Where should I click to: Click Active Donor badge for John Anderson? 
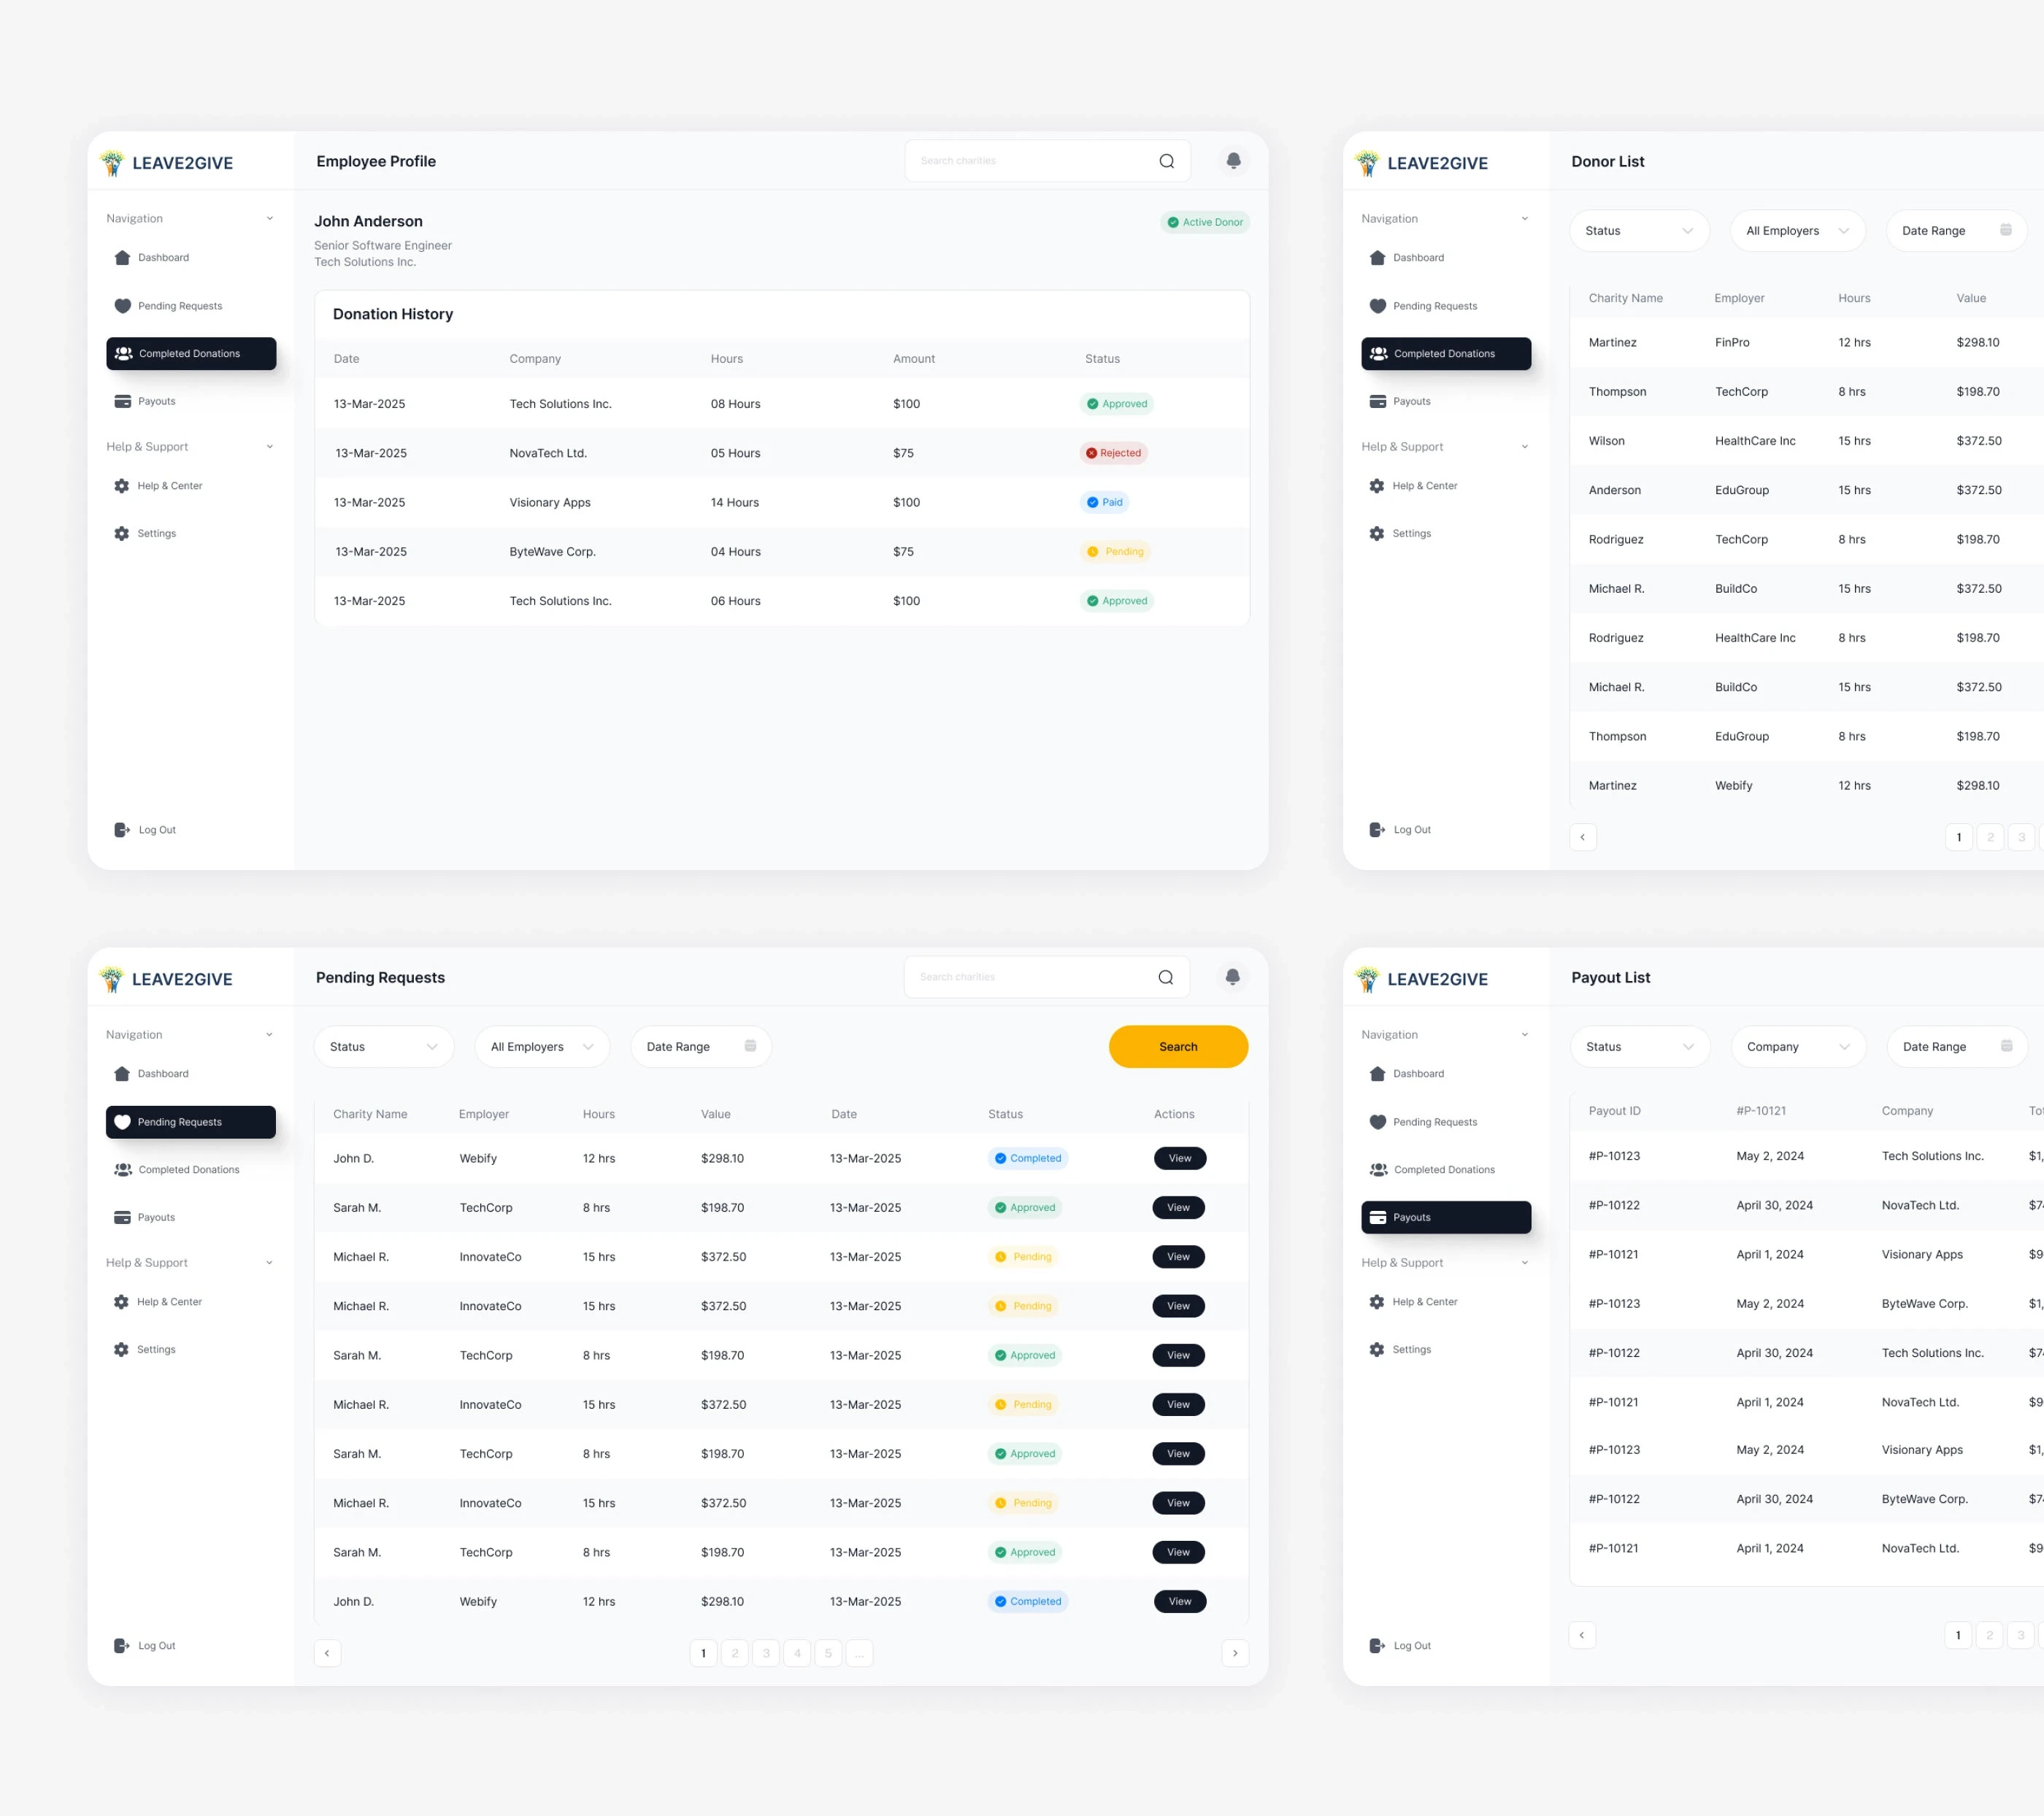pyautogui.click(x=1205, y=222)
